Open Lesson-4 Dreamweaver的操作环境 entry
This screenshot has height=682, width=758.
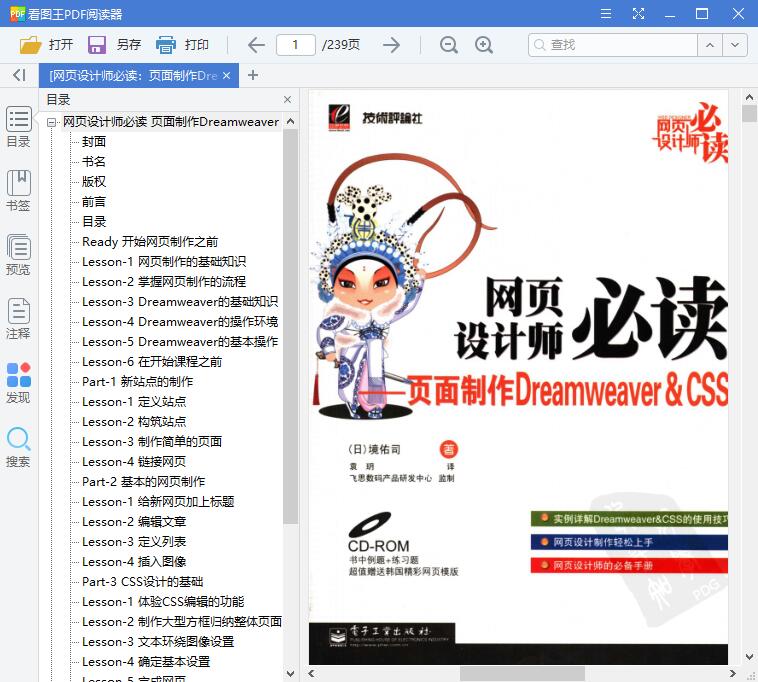180,321
